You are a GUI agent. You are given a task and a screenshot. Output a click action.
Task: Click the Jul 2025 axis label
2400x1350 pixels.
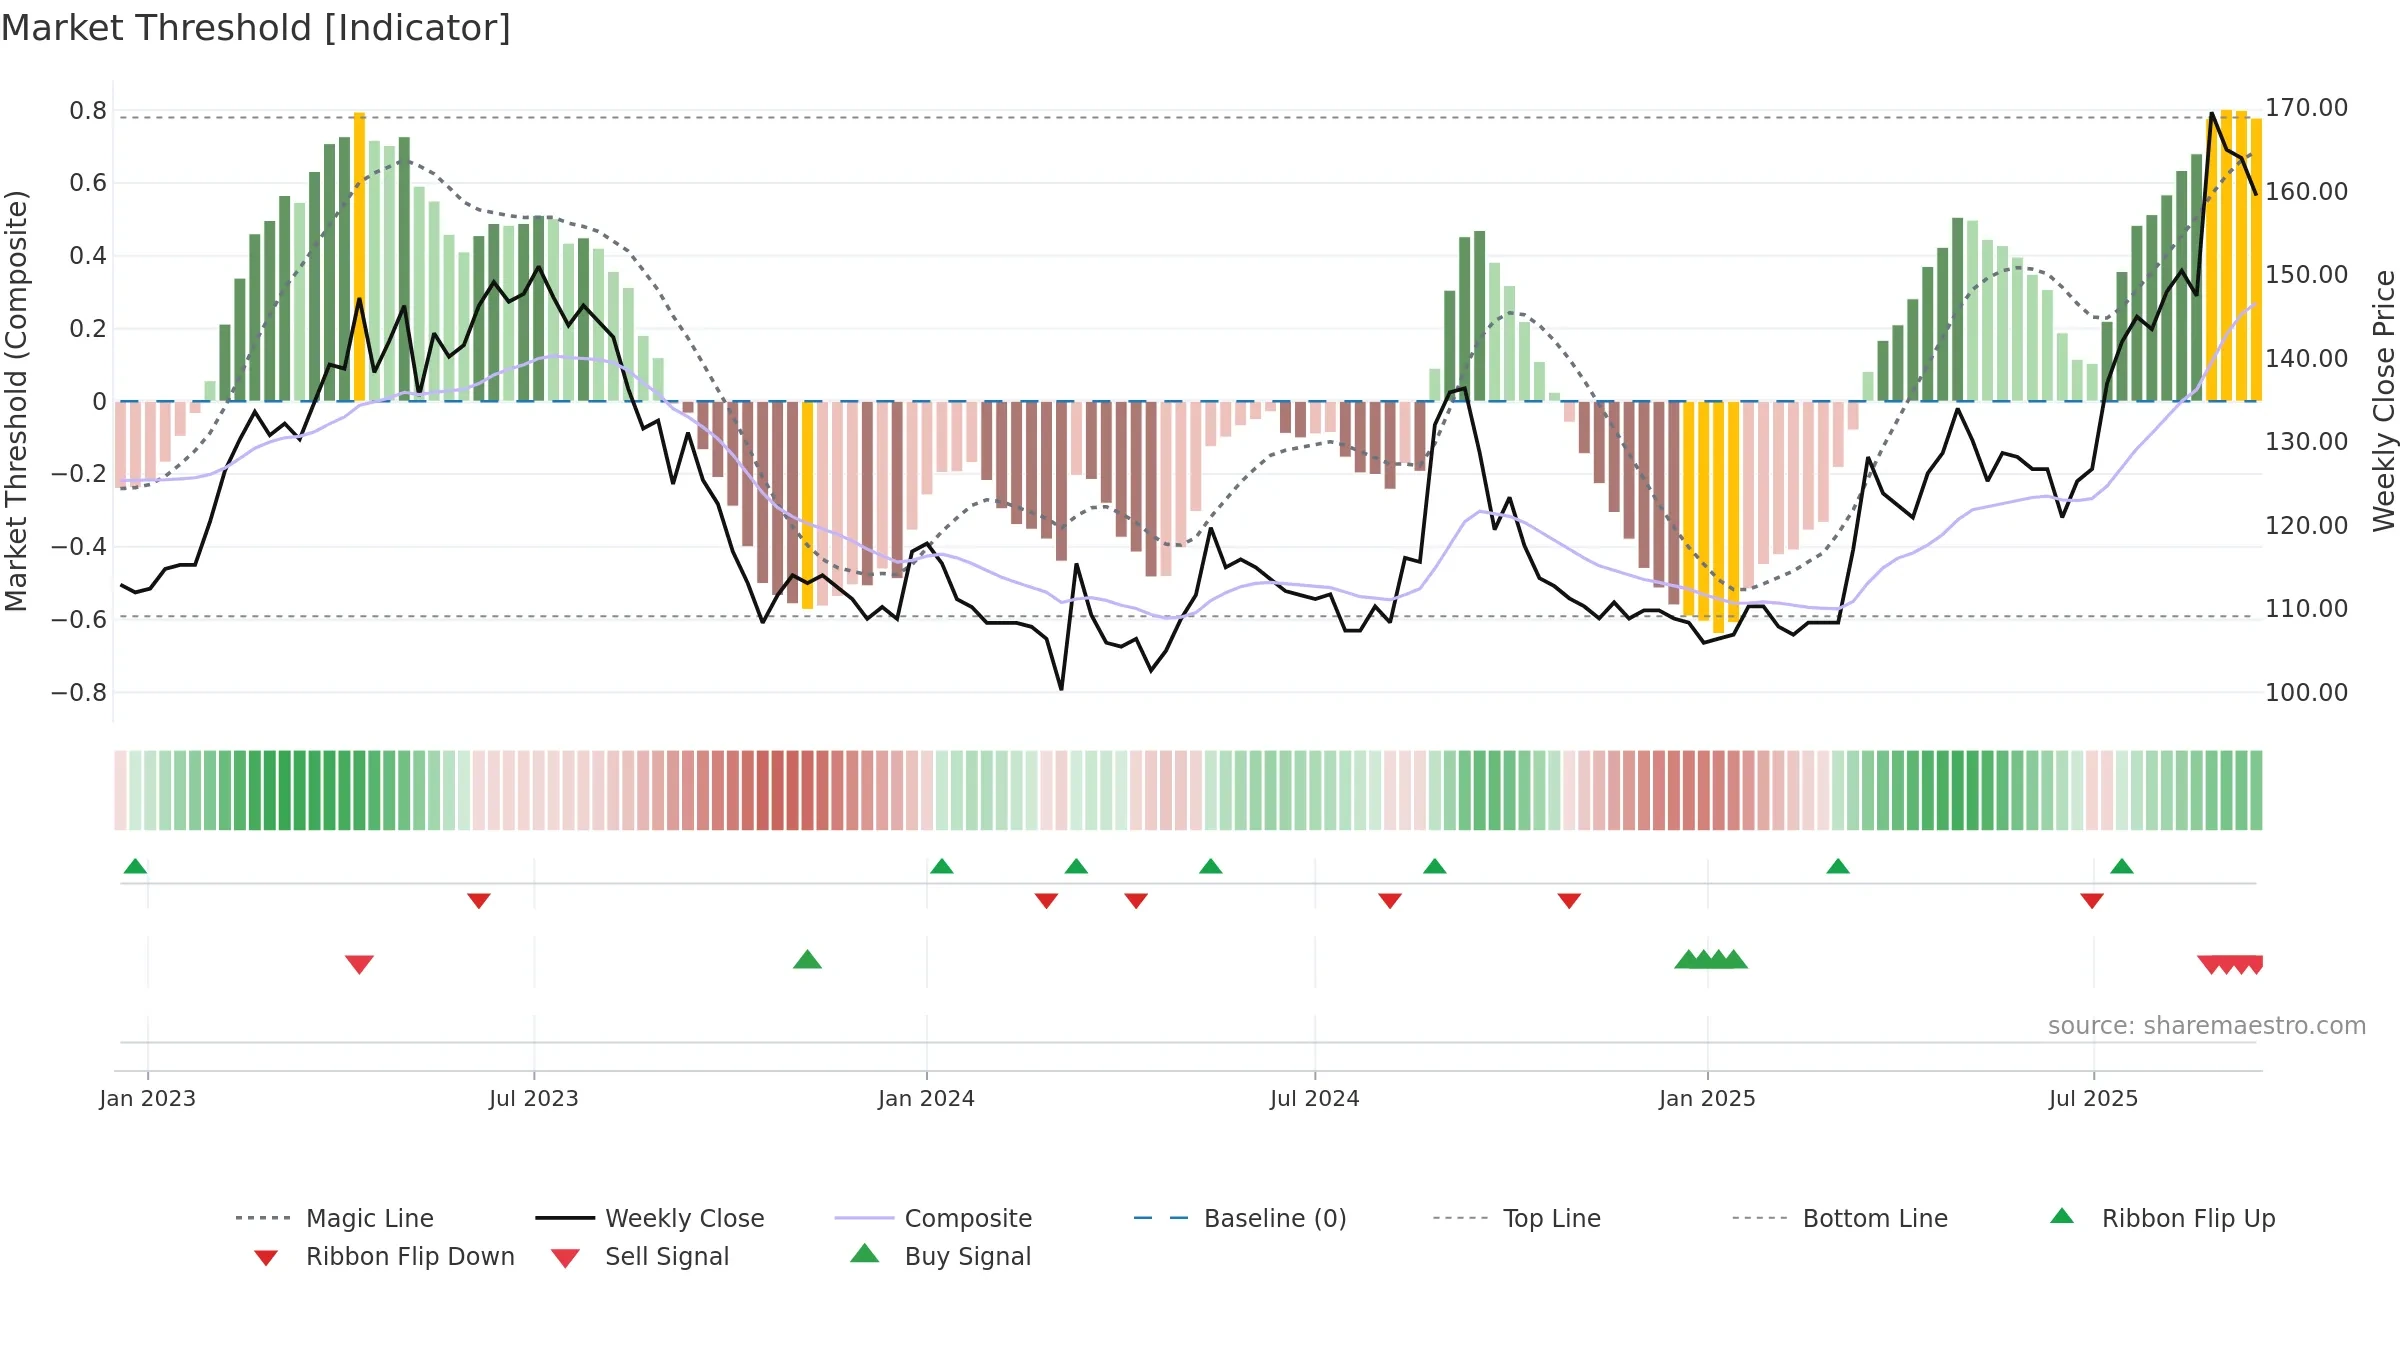pos(2093,1099)
